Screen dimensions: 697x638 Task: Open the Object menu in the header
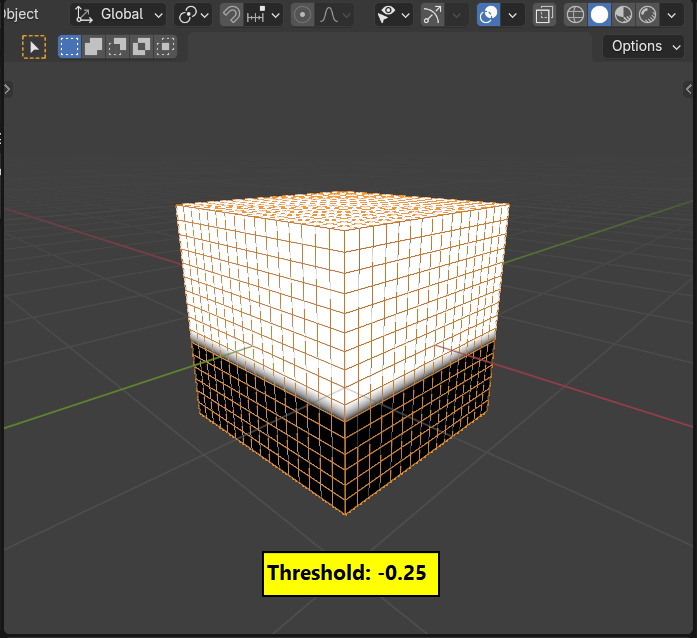coord(20,14)
